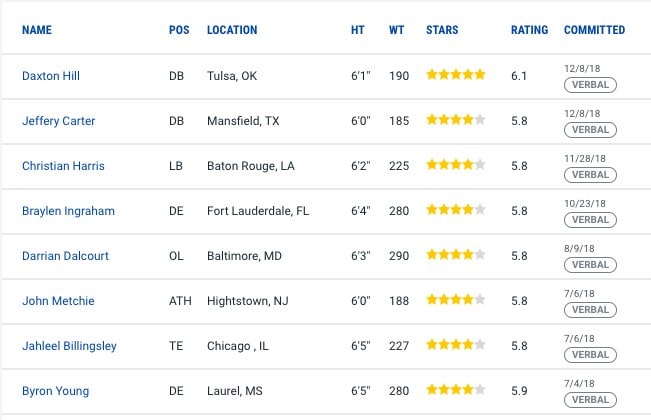Click the LOCATION column header

tap(232, 30)
